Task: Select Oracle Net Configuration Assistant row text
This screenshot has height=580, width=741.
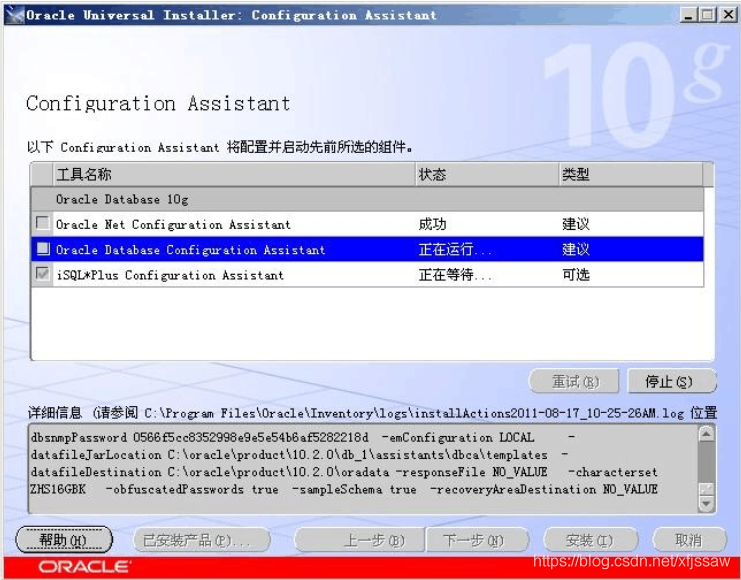Action: 173,224
